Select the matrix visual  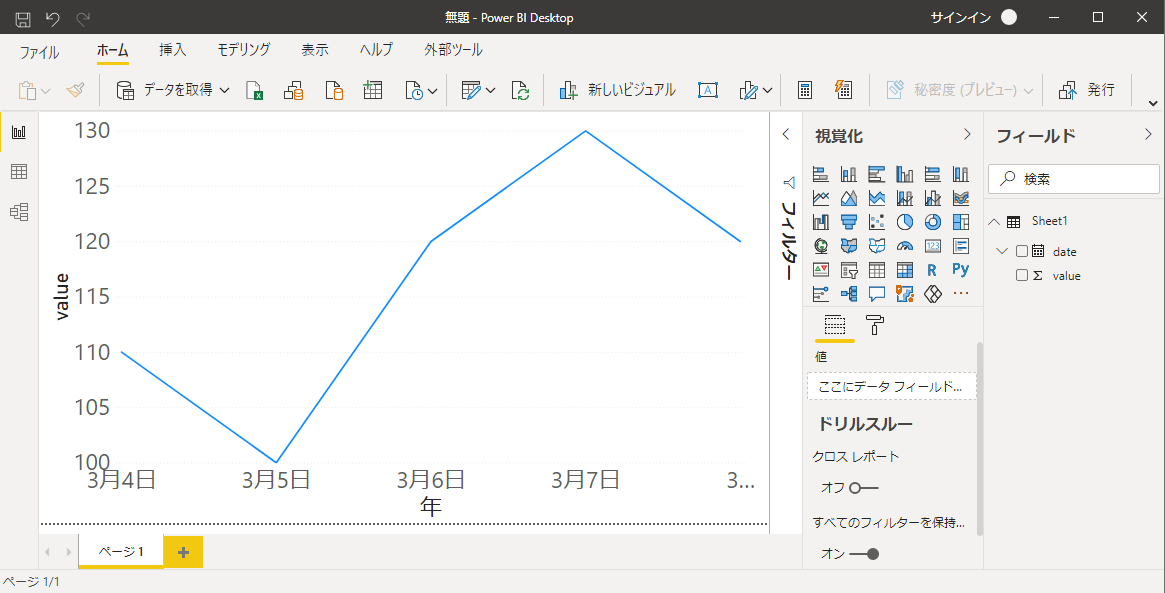pos(904,270)
